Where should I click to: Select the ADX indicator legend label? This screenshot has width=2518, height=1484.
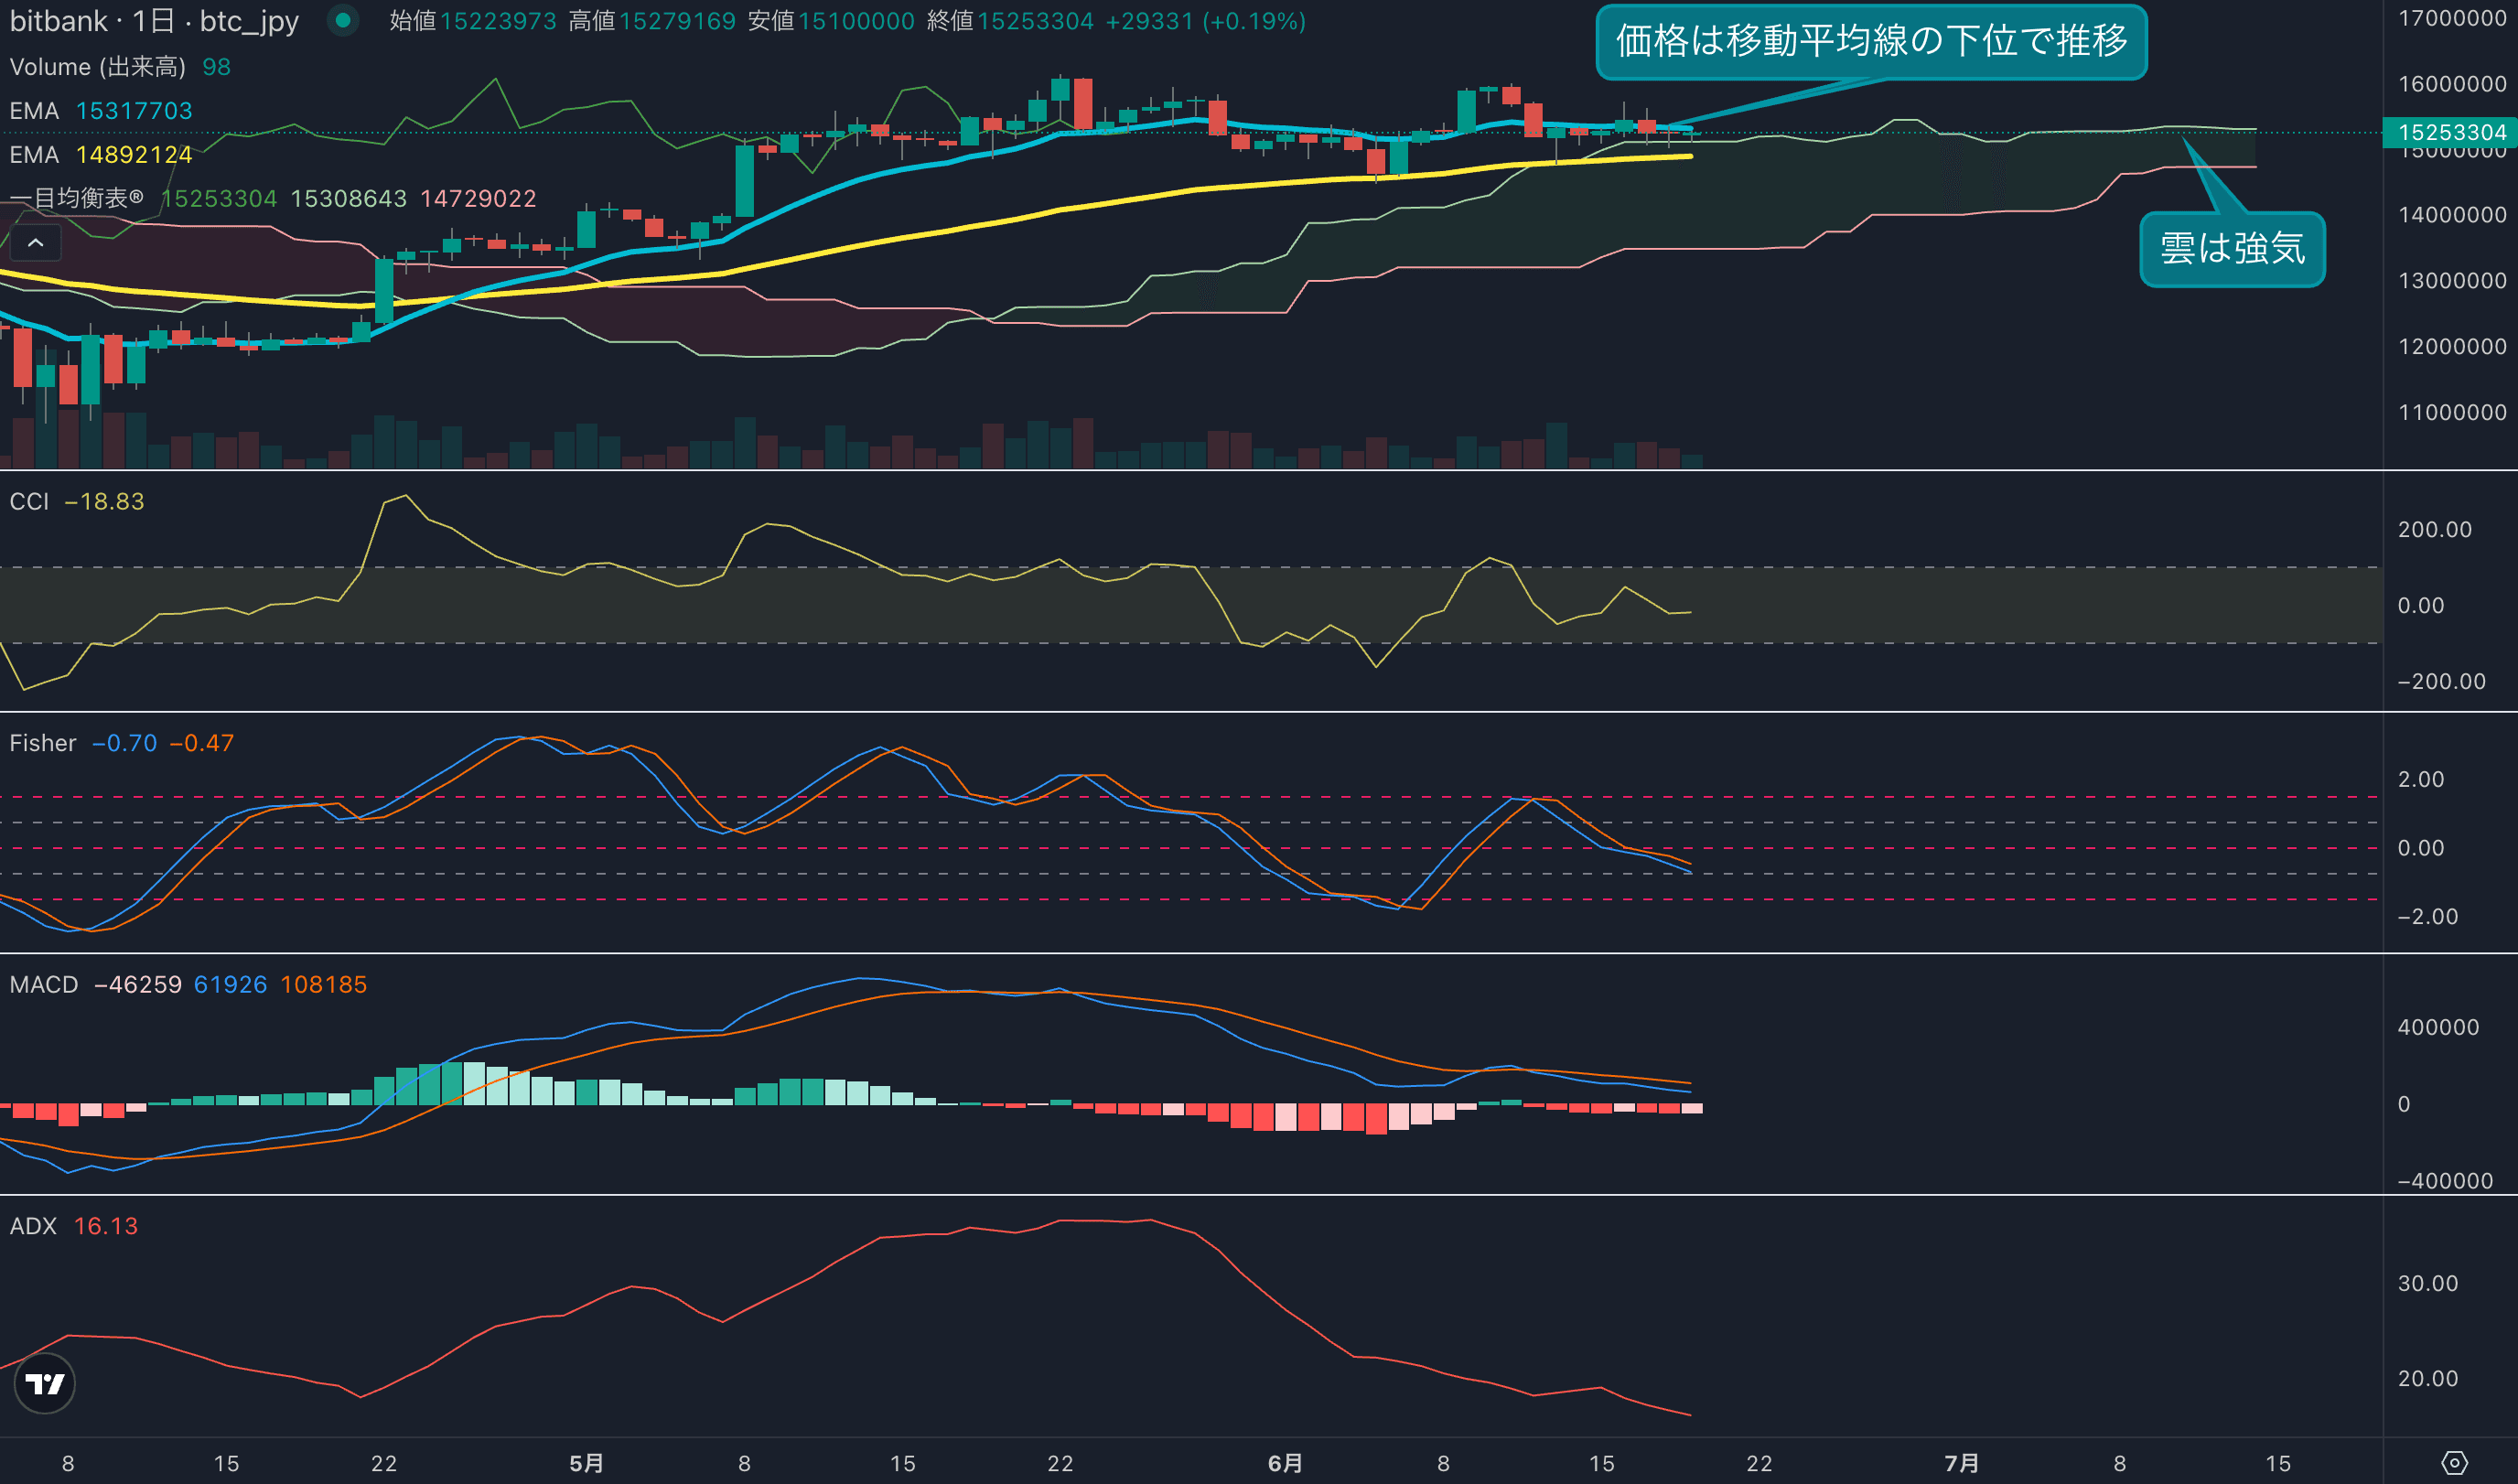(x=33, y=1226)
